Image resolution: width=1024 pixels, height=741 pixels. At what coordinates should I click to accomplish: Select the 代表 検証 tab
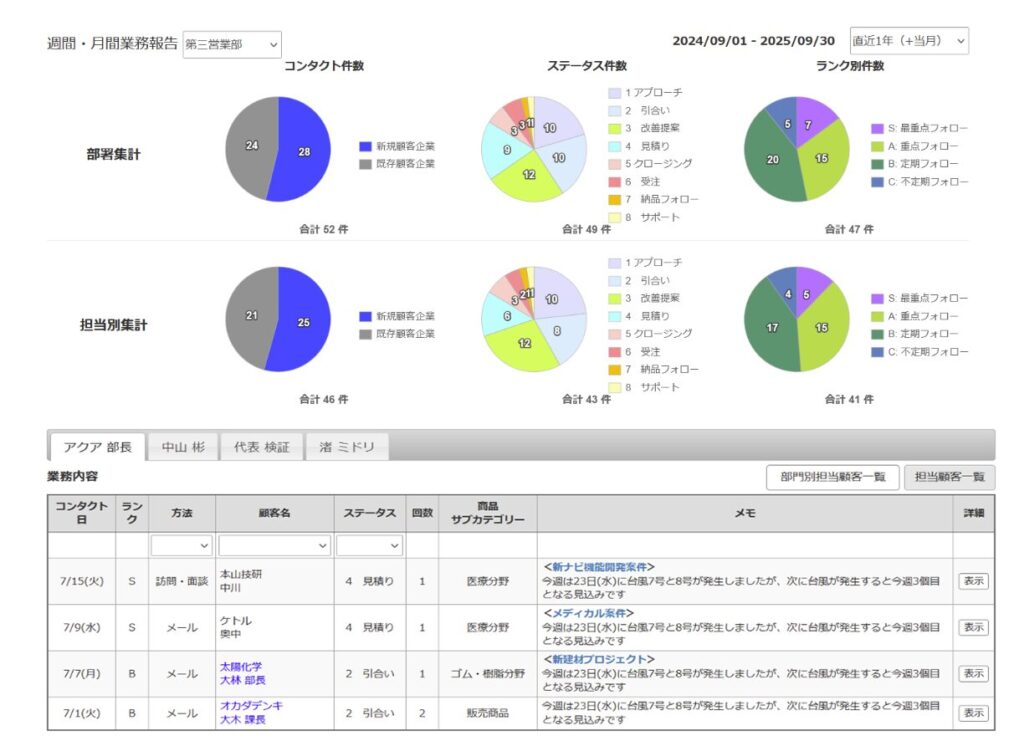(261, 447)
